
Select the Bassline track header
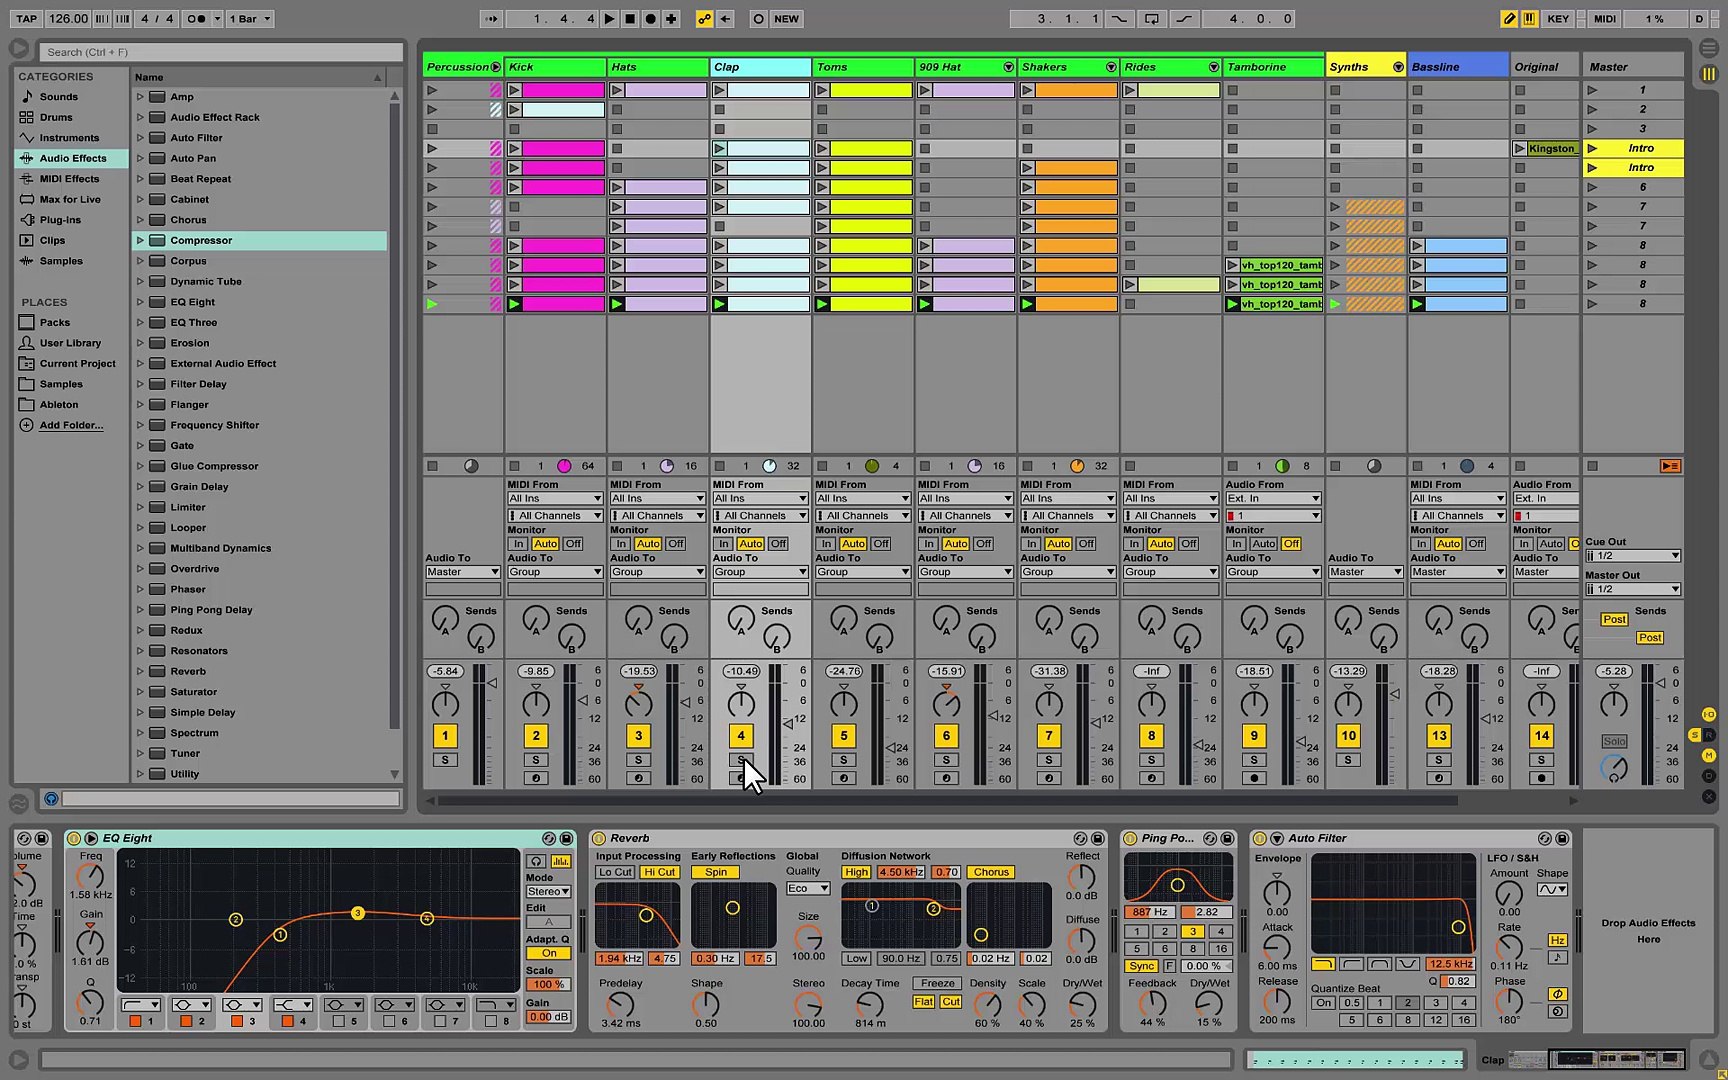[1457, 67]
